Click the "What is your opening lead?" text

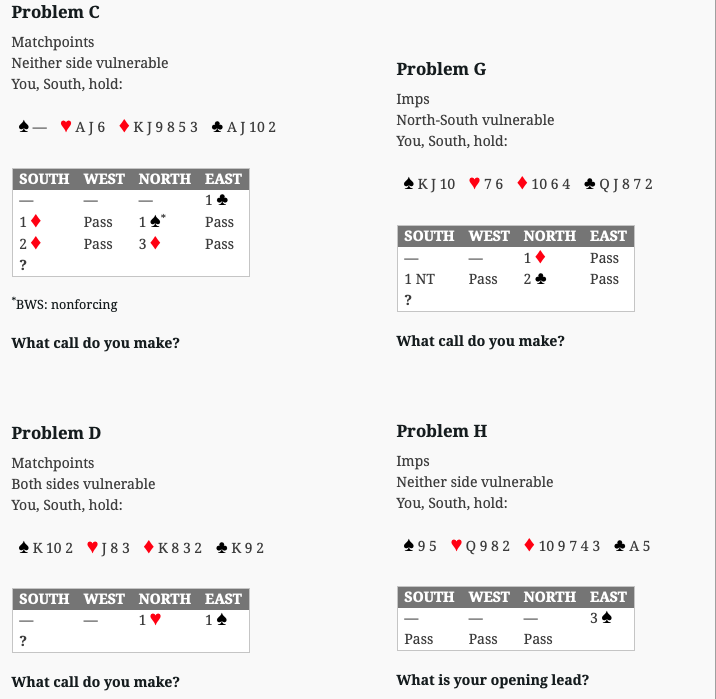492,680
